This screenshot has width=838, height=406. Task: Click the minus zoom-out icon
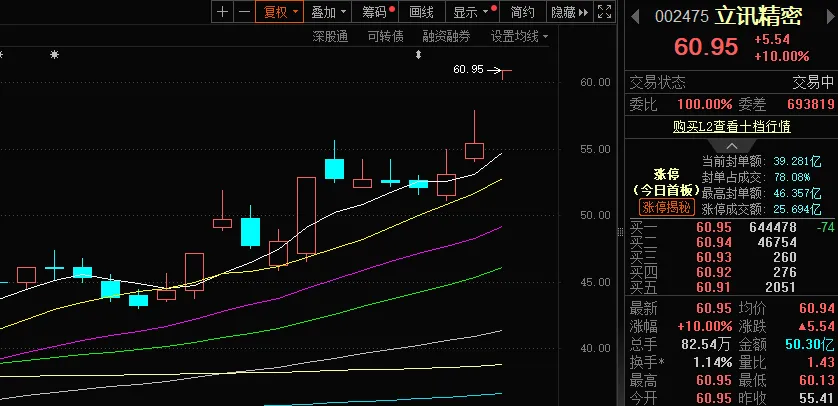[x=244, y=12]
